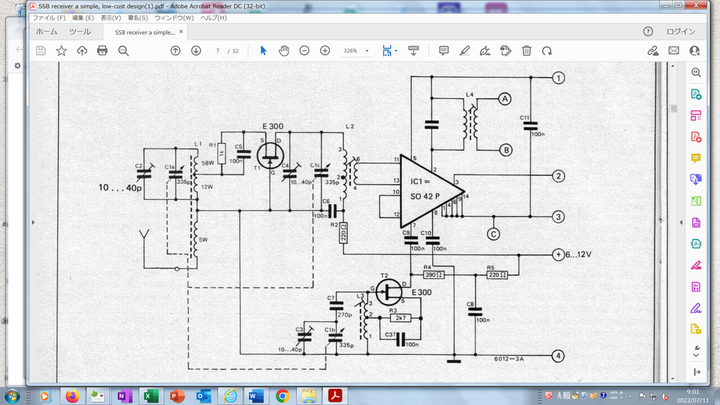Viewport: 720px width, 405px height.
Task: Print the PDF document
Action: (101, 50)
